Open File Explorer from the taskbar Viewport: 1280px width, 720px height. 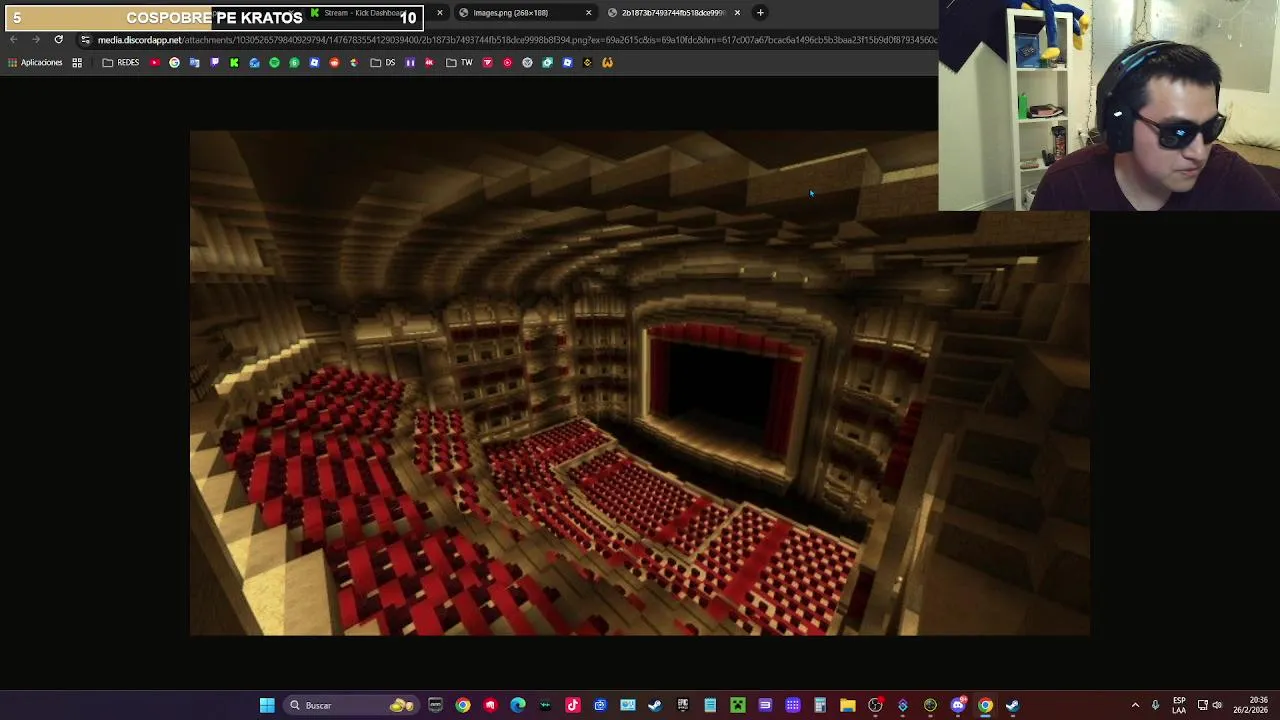pyautogui.click(x=847, y=705)
